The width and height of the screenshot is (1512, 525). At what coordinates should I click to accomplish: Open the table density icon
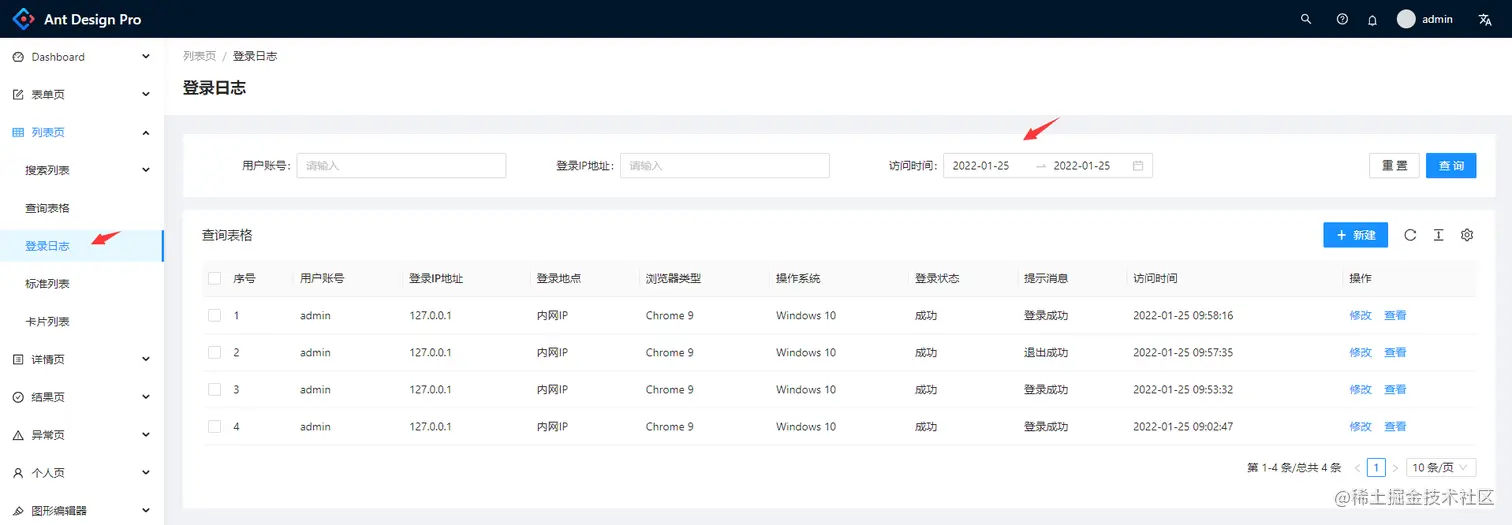pos(1438,235)
